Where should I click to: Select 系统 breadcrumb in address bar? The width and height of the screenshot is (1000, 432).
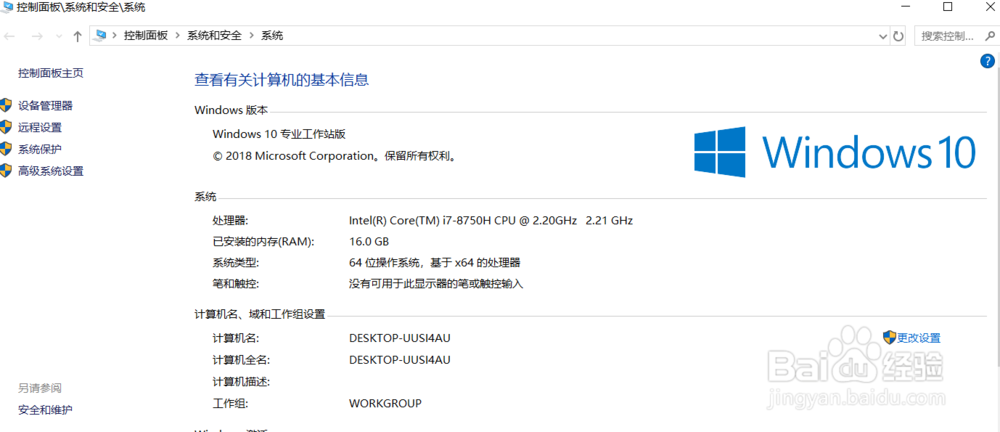pos(272,36)
